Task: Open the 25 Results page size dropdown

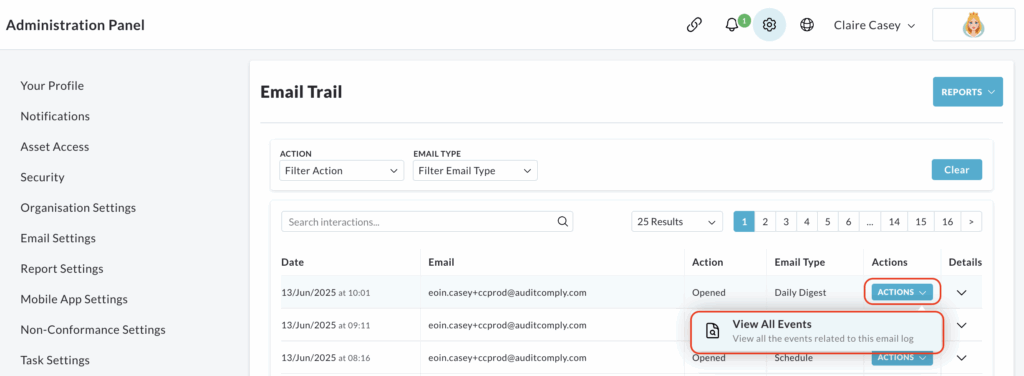Action: [677, 222]
